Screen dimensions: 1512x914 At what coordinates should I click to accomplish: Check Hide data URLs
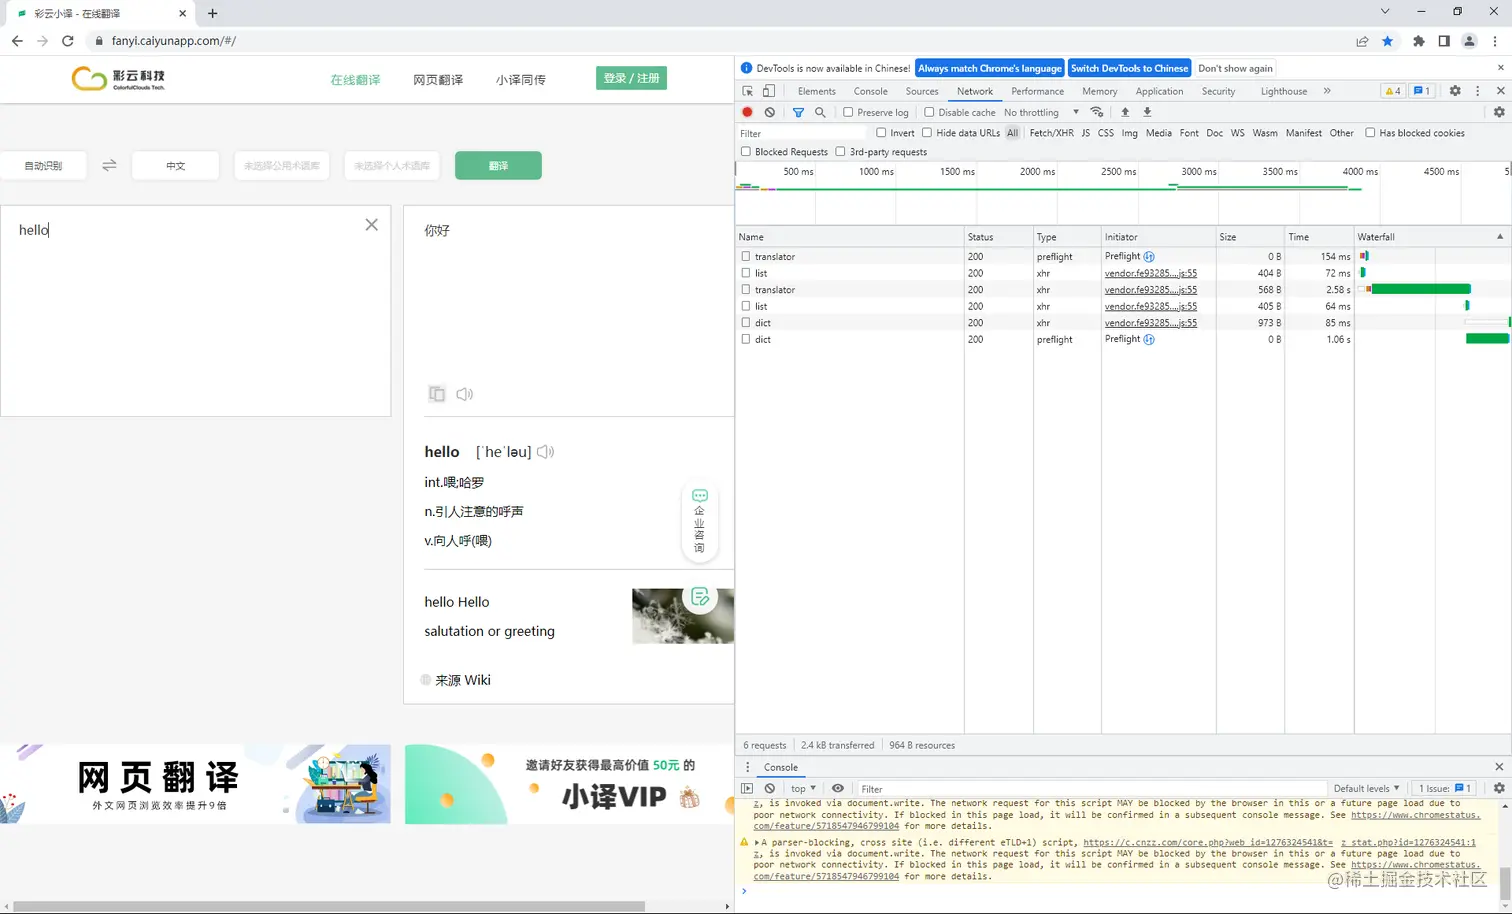[927, 132]
